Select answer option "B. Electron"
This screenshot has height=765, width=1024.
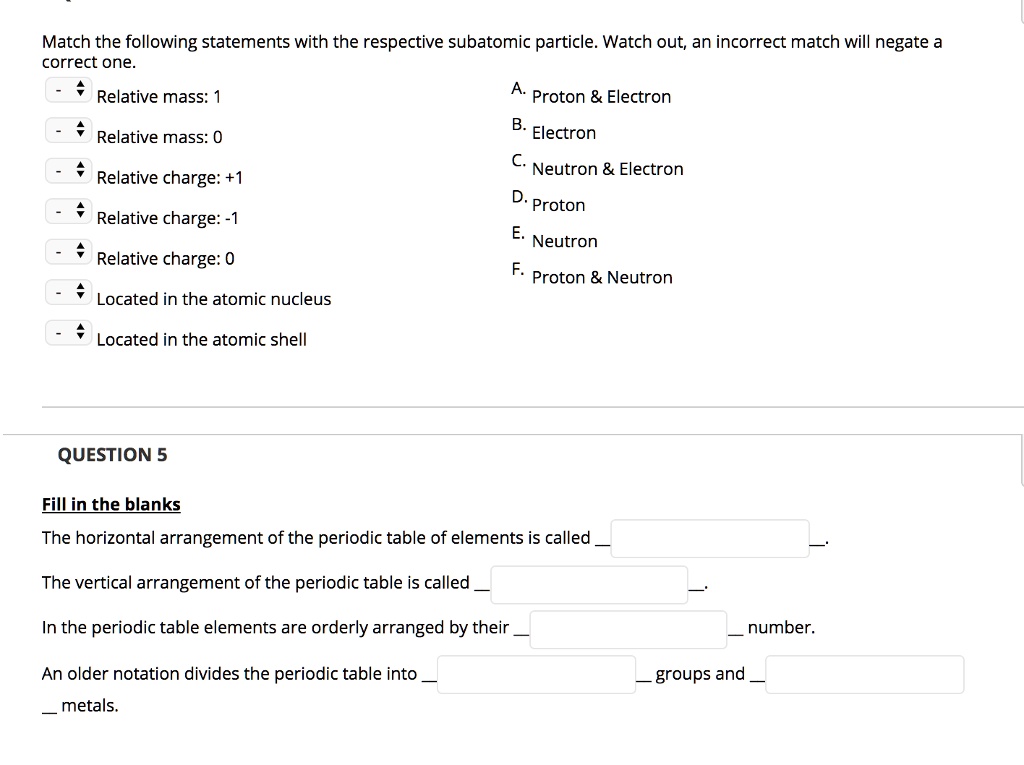[563, 132]
